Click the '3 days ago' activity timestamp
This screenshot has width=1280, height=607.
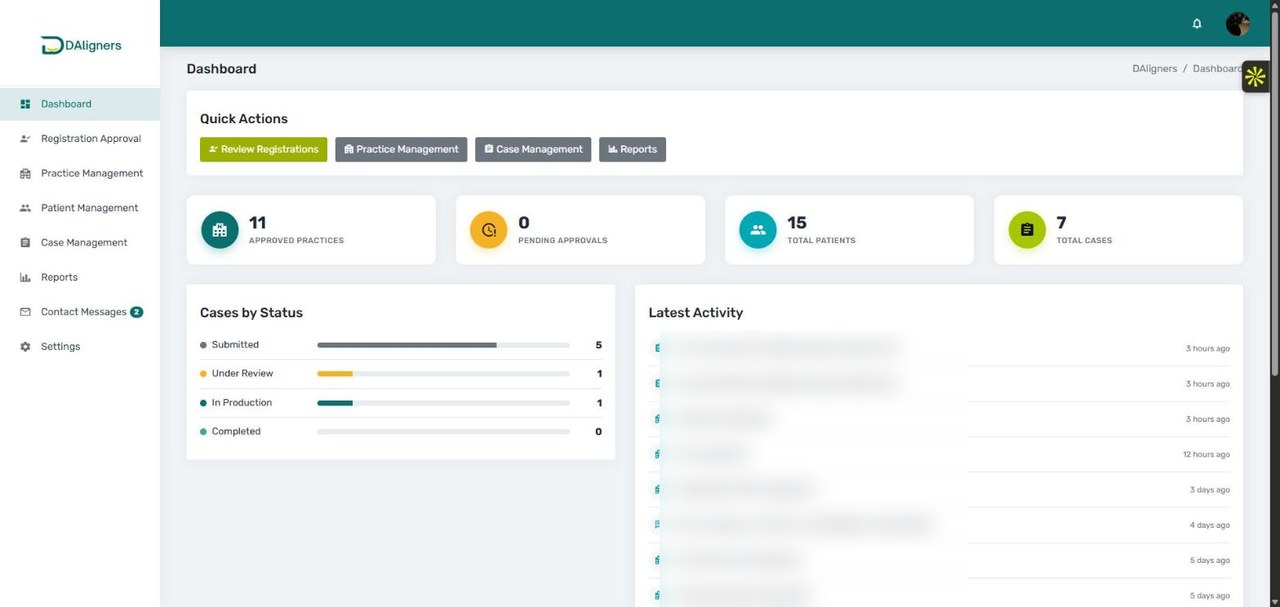[1210, 490]
